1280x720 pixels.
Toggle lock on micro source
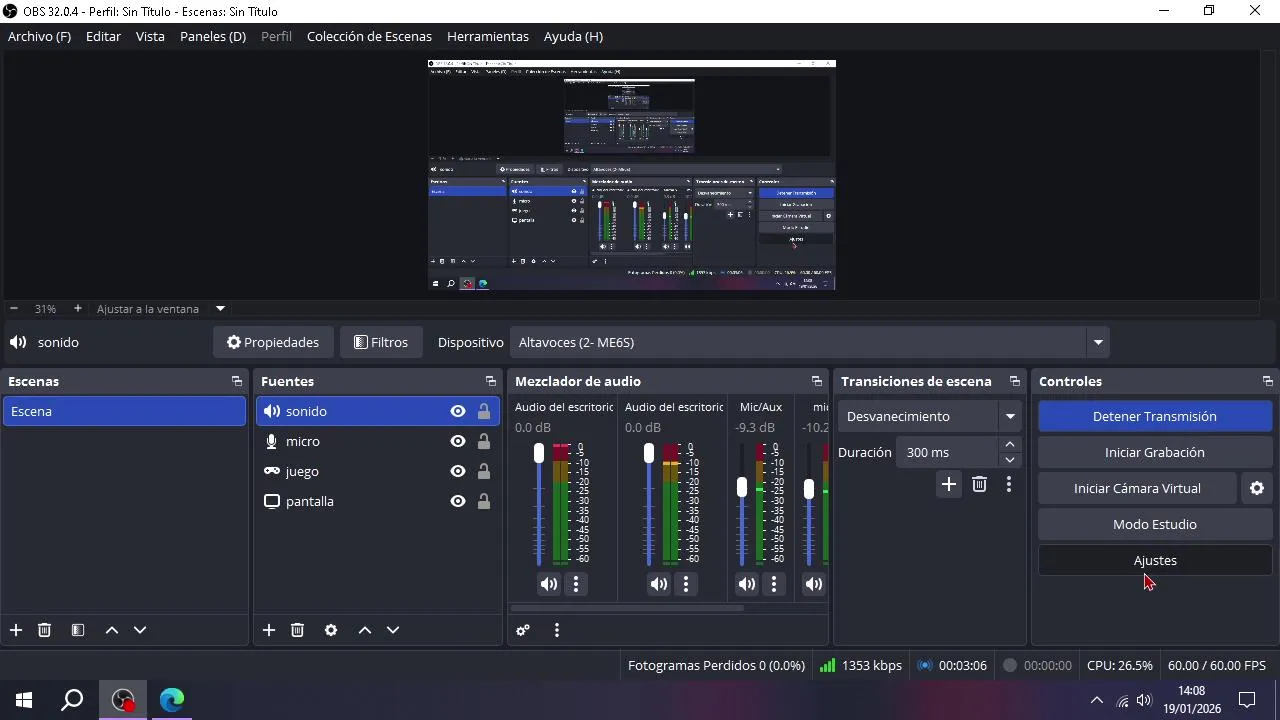pyautogui.click(x=484, y=441)
